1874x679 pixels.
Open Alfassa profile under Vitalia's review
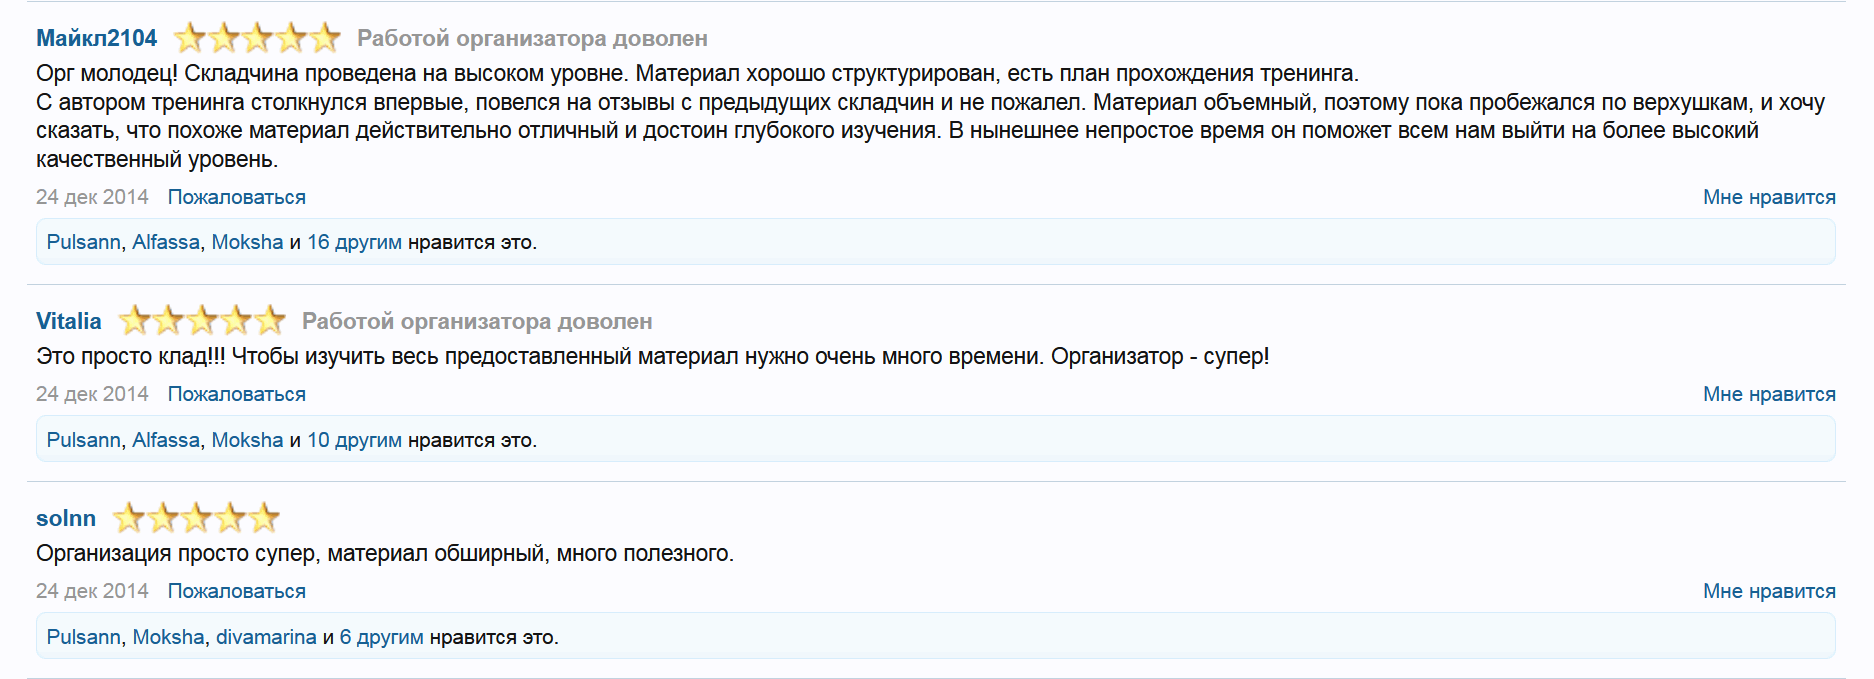[166, 440]
